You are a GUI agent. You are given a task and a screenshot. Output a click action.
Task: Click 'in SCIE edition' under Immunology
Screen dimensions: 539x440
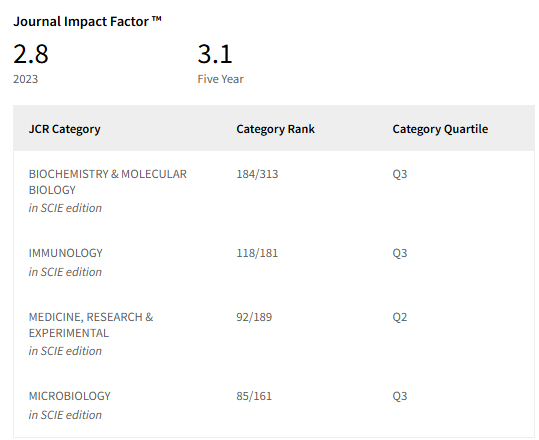65,272
